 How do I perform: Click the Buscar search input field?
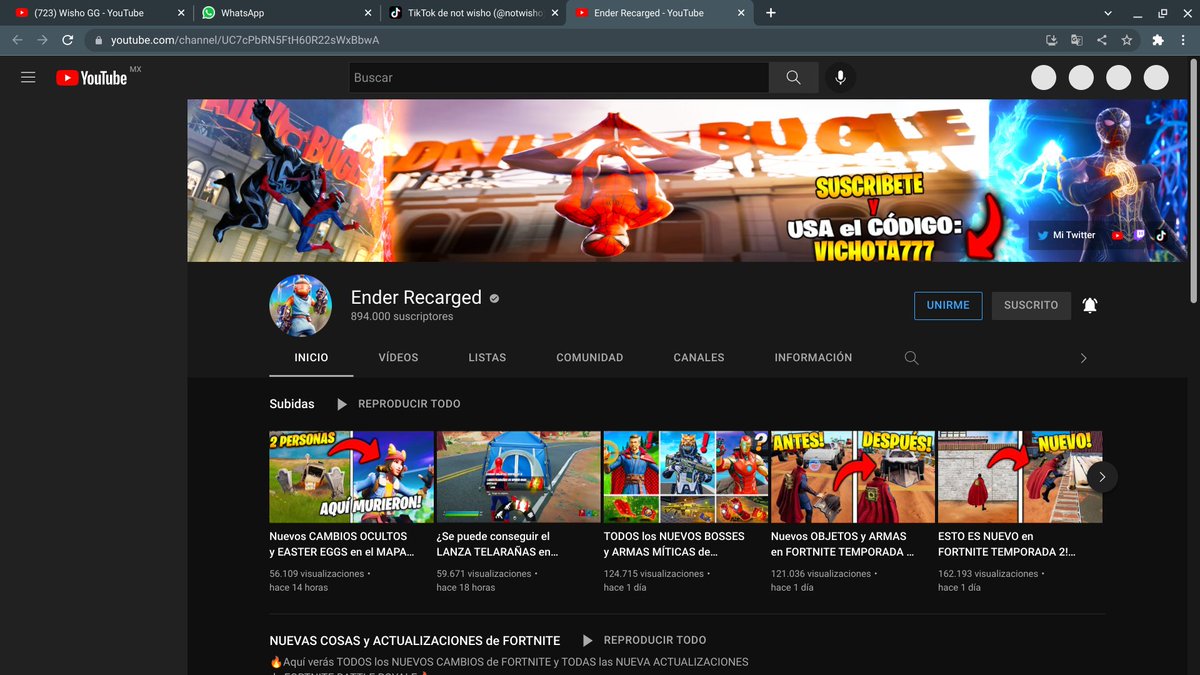tap(559, 78)
